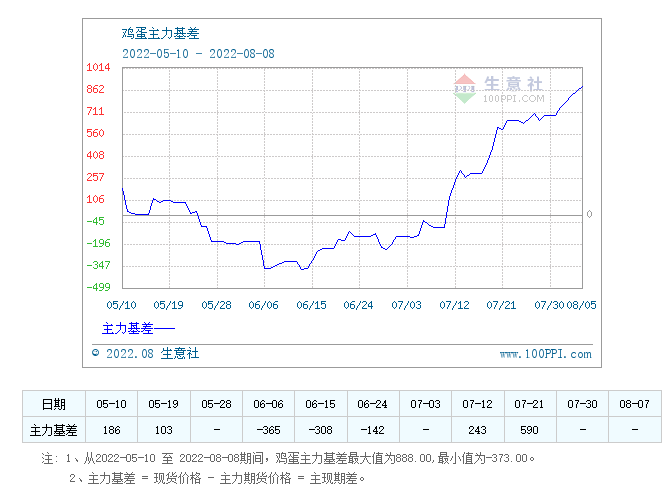Click the 1014 y-axis label
Screen dimensions: 672x493
click(97, 68)
